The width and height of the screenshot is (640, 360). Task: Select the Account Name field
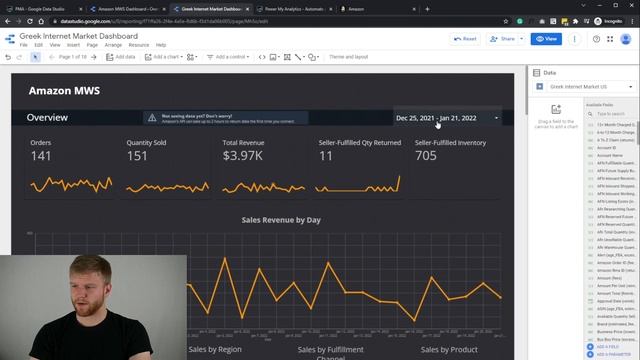[611, 156]
